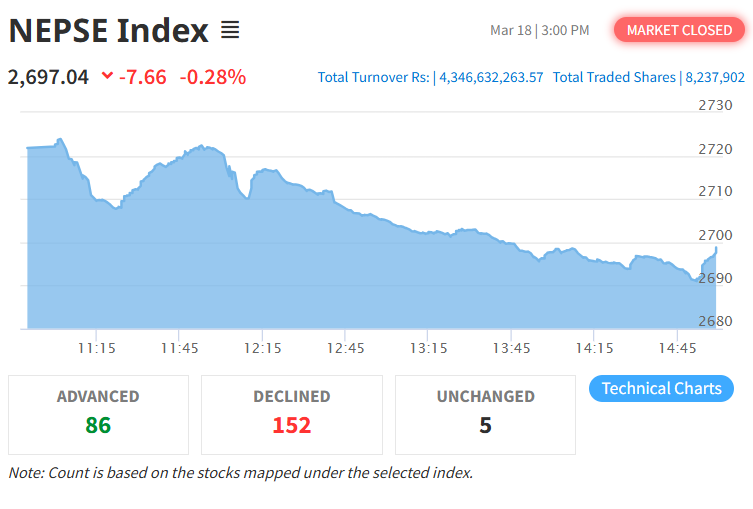Click the Mar 18 3:00 PM timestamp
The image size is (753, 509).
click(x=539, y=30)
